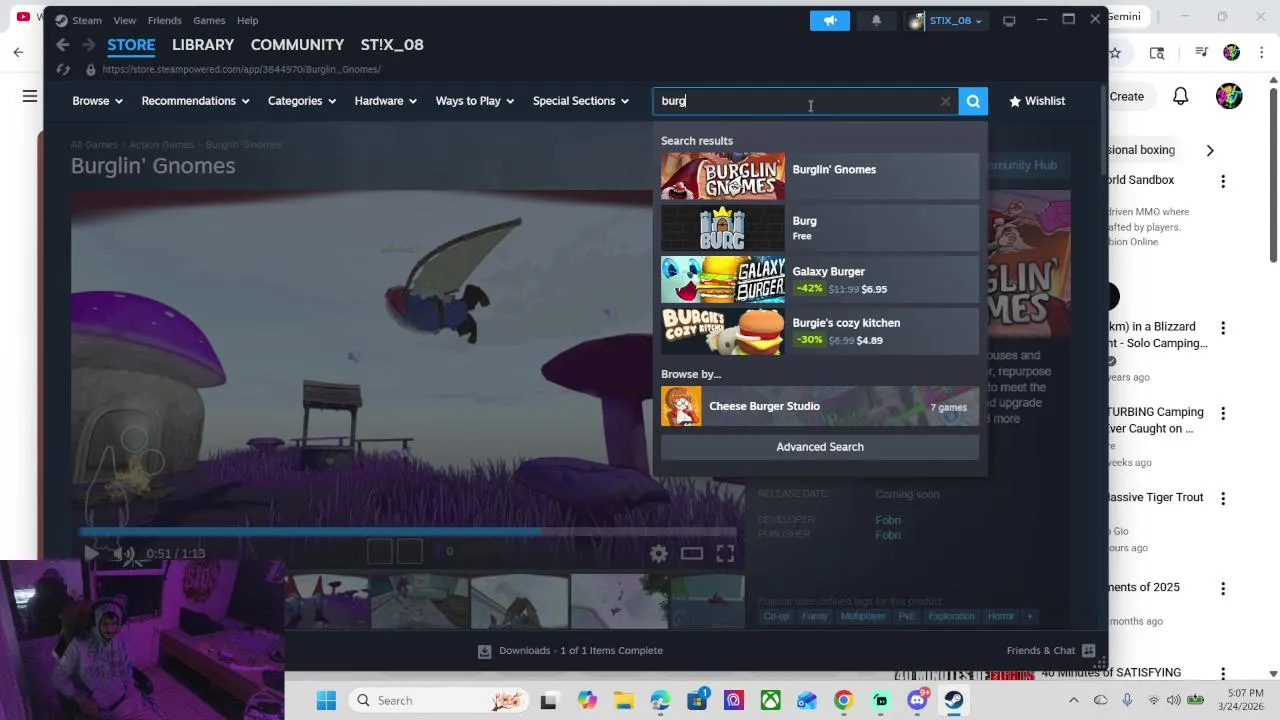Screen dimensions: 1280x720
Task: Click the Steam store URL address
Action: pyautogui.click(x=241, y=69)
